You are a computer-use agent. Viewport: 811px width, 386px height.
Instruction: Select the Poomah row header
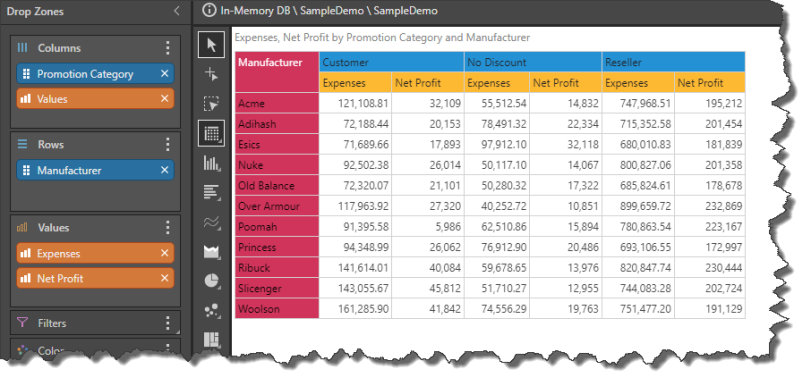pos(277,227)
